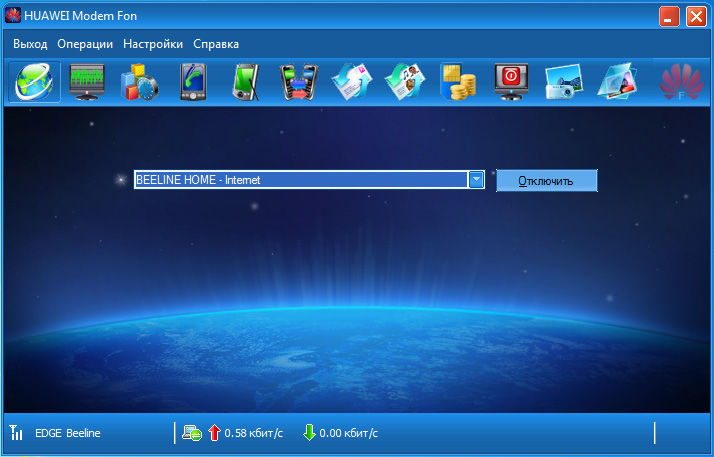714x457 pixels.
Task: Open the phone call dialer icon
Action: click(193, 82)
